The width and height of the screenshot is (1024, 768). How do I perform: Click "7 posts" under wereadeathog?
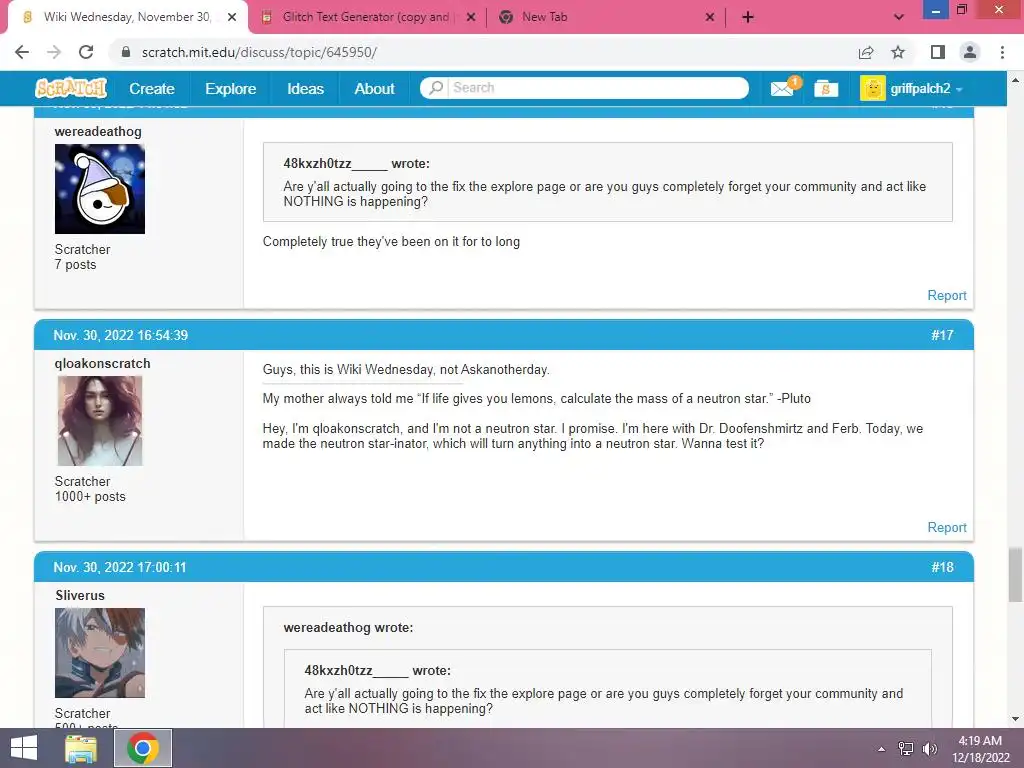coord(75,265)
